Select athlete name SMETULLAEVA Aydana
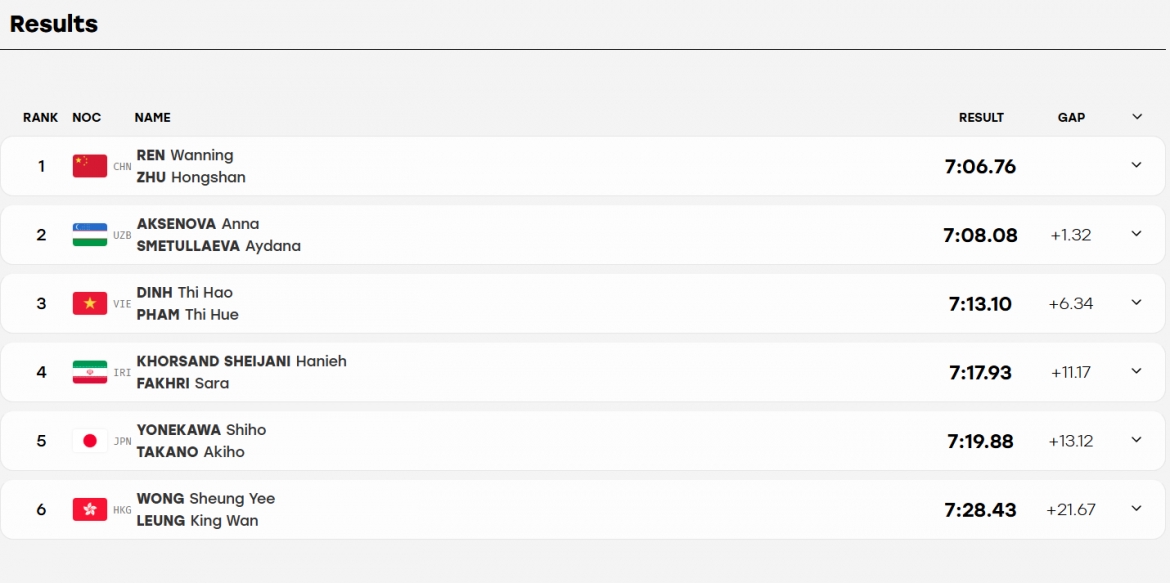The height and width of the screenshot is (583, 1170). click(x=219, y=246)
